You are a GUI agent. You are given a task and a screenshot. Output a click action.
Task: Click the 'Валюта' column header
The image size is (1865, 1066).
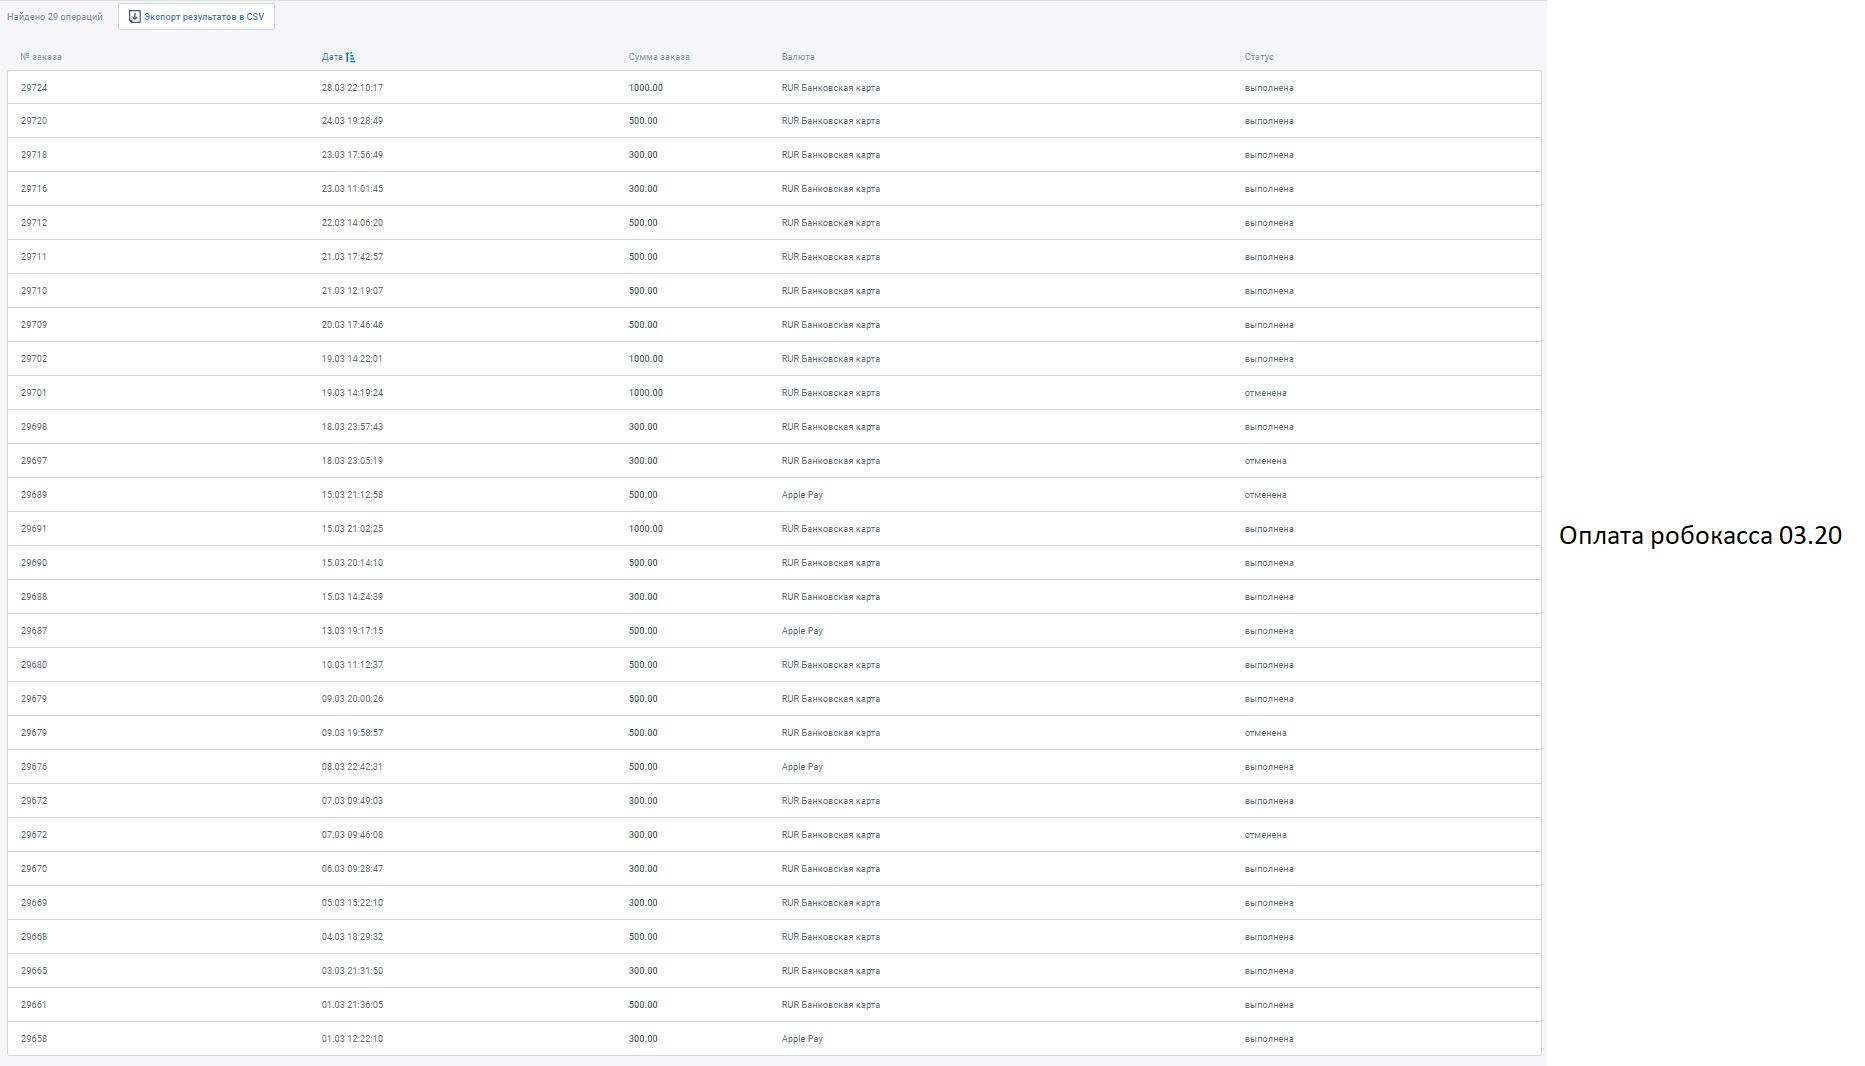tap(798, 57)
